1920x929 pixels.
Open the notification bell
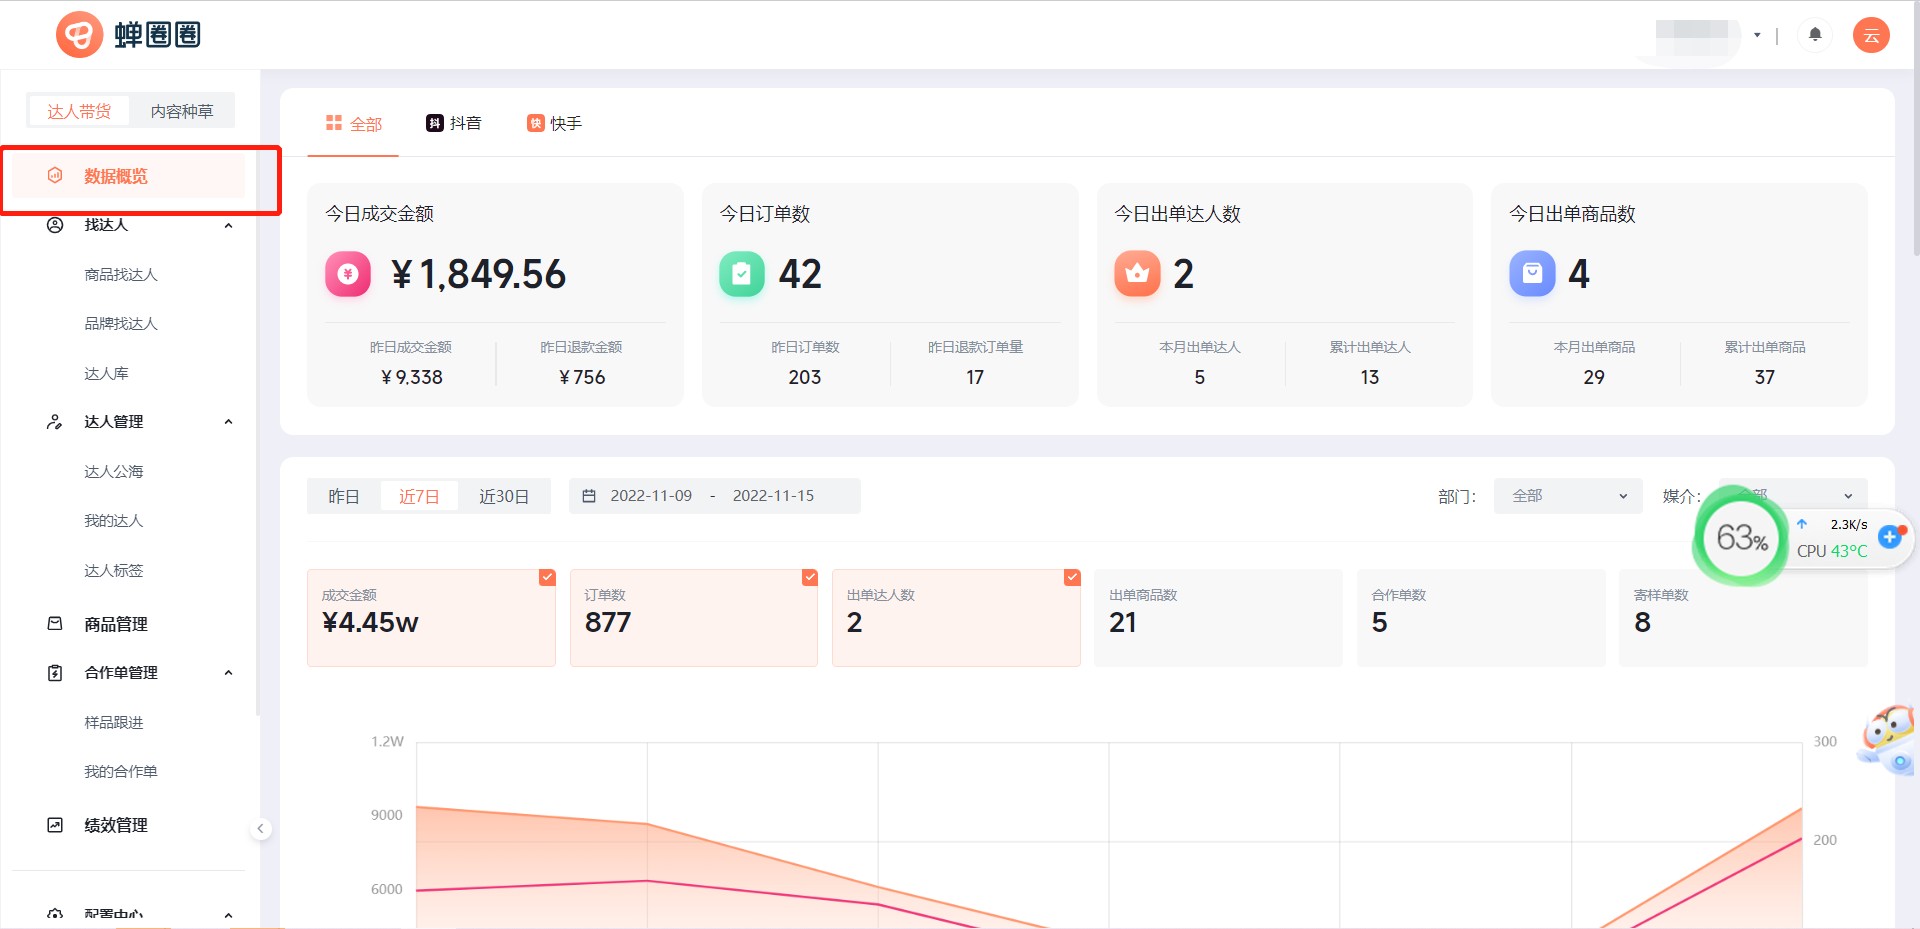point(1815,35)
